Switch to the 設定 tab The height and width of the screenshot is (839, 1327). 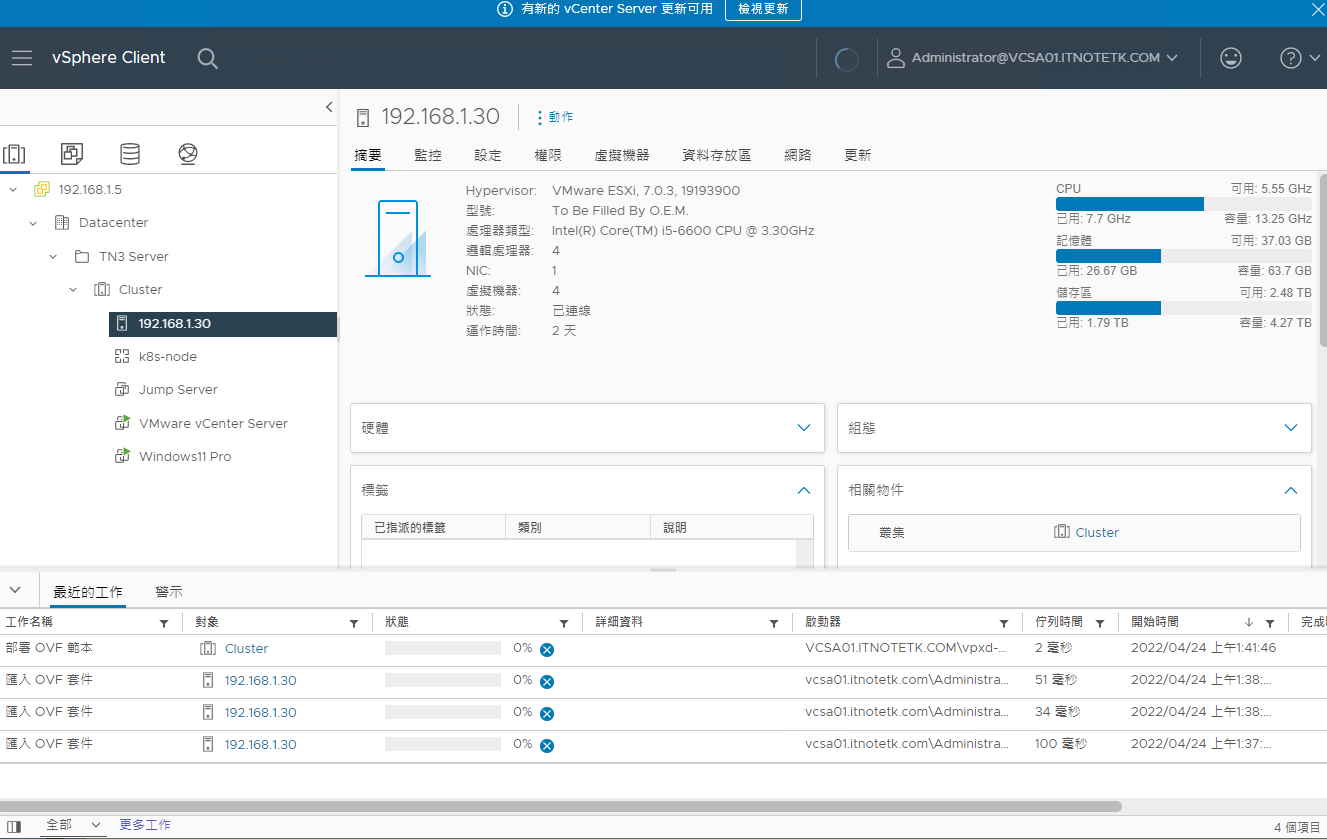tap(488, 155)
